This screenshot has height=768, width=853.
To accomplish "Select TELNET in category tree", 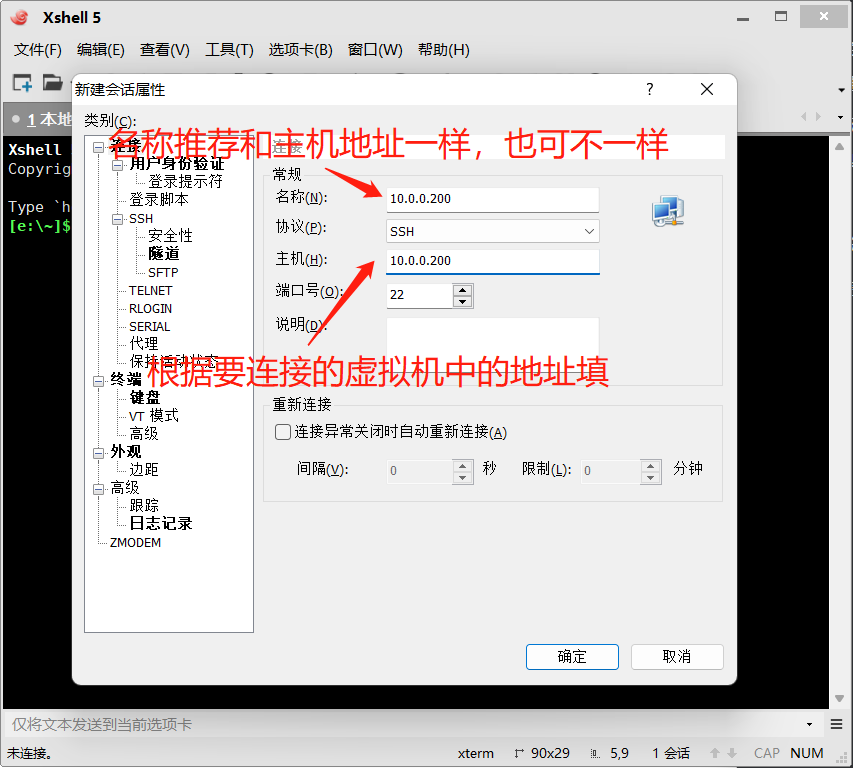I will [x=151, y=291].
